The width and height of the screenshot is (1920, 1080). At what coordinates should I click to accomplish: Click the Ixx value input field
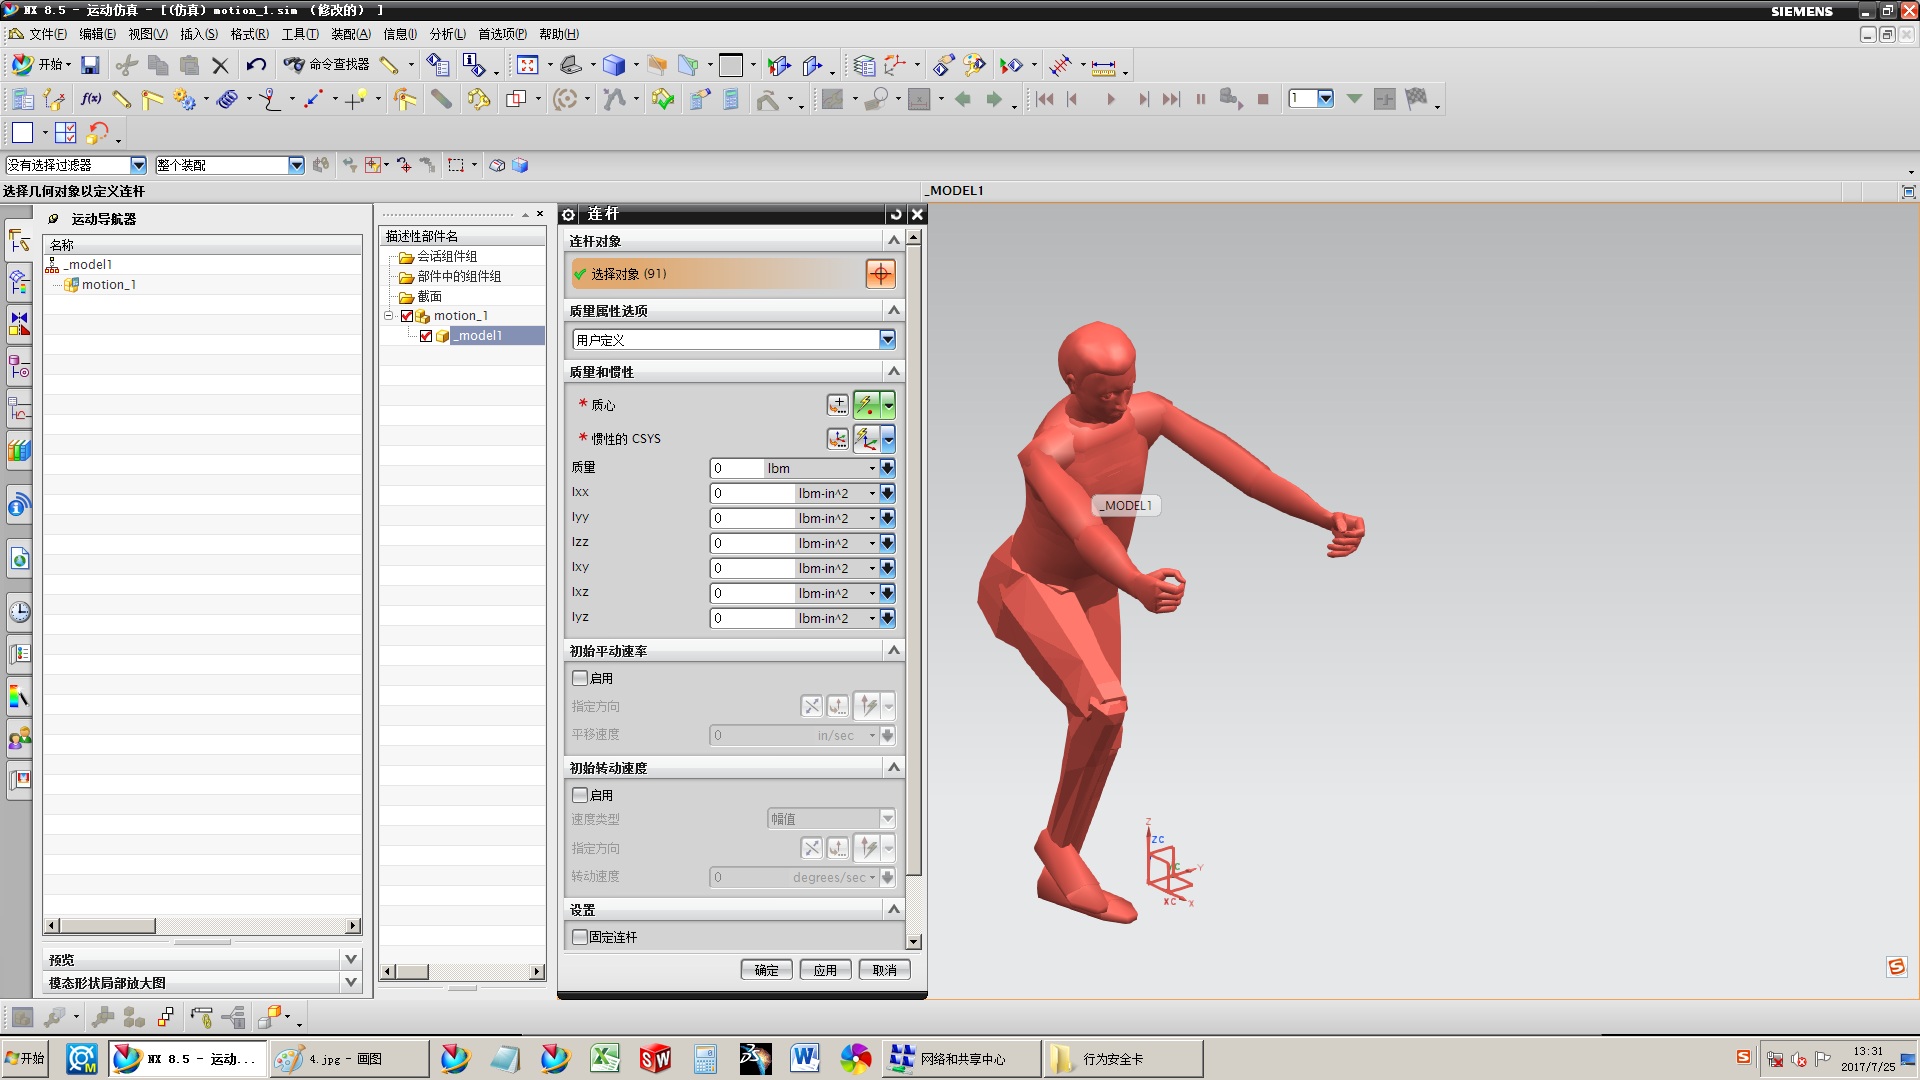tap(751, 493)
